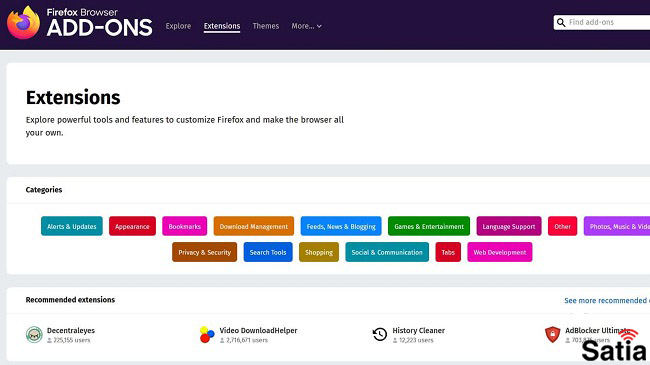Open the Decentraleyes extension icon

coord(34,334)
